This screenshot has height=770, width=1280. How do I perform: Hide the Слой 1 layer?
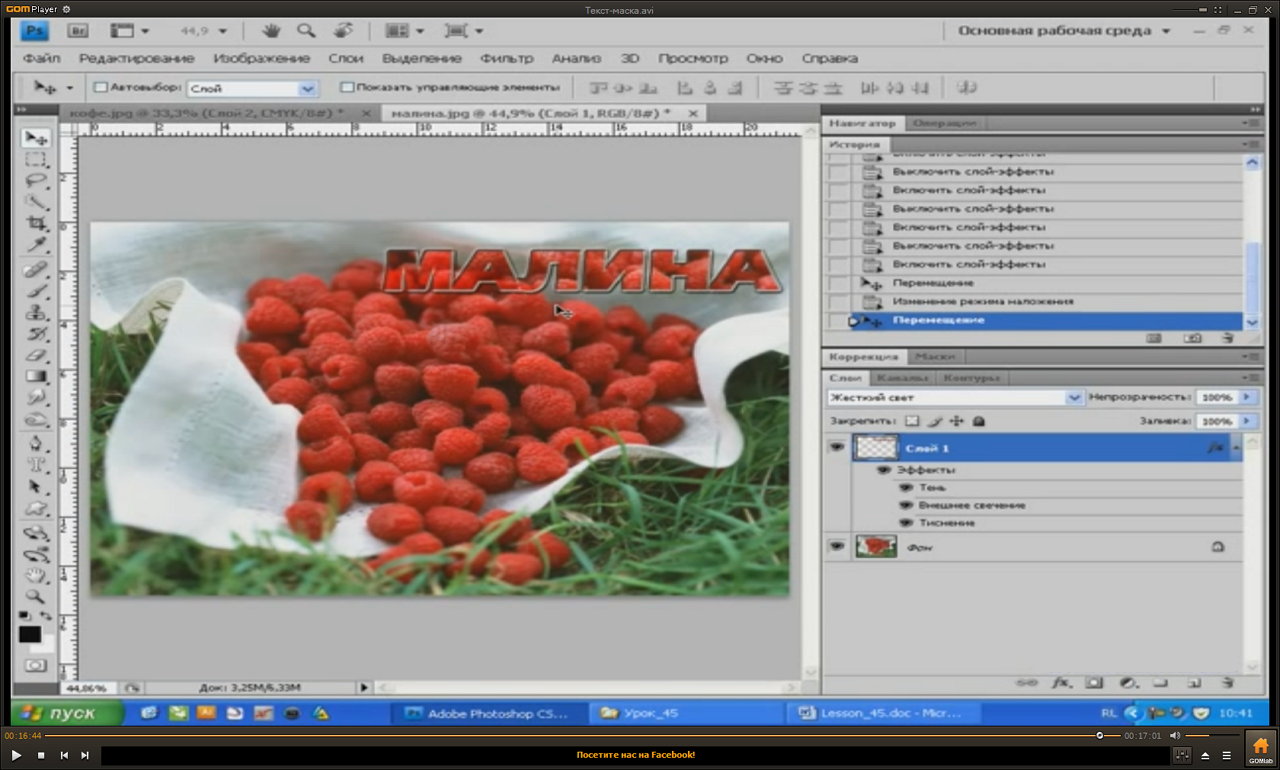pyautogui.click(x=836, y=448)
